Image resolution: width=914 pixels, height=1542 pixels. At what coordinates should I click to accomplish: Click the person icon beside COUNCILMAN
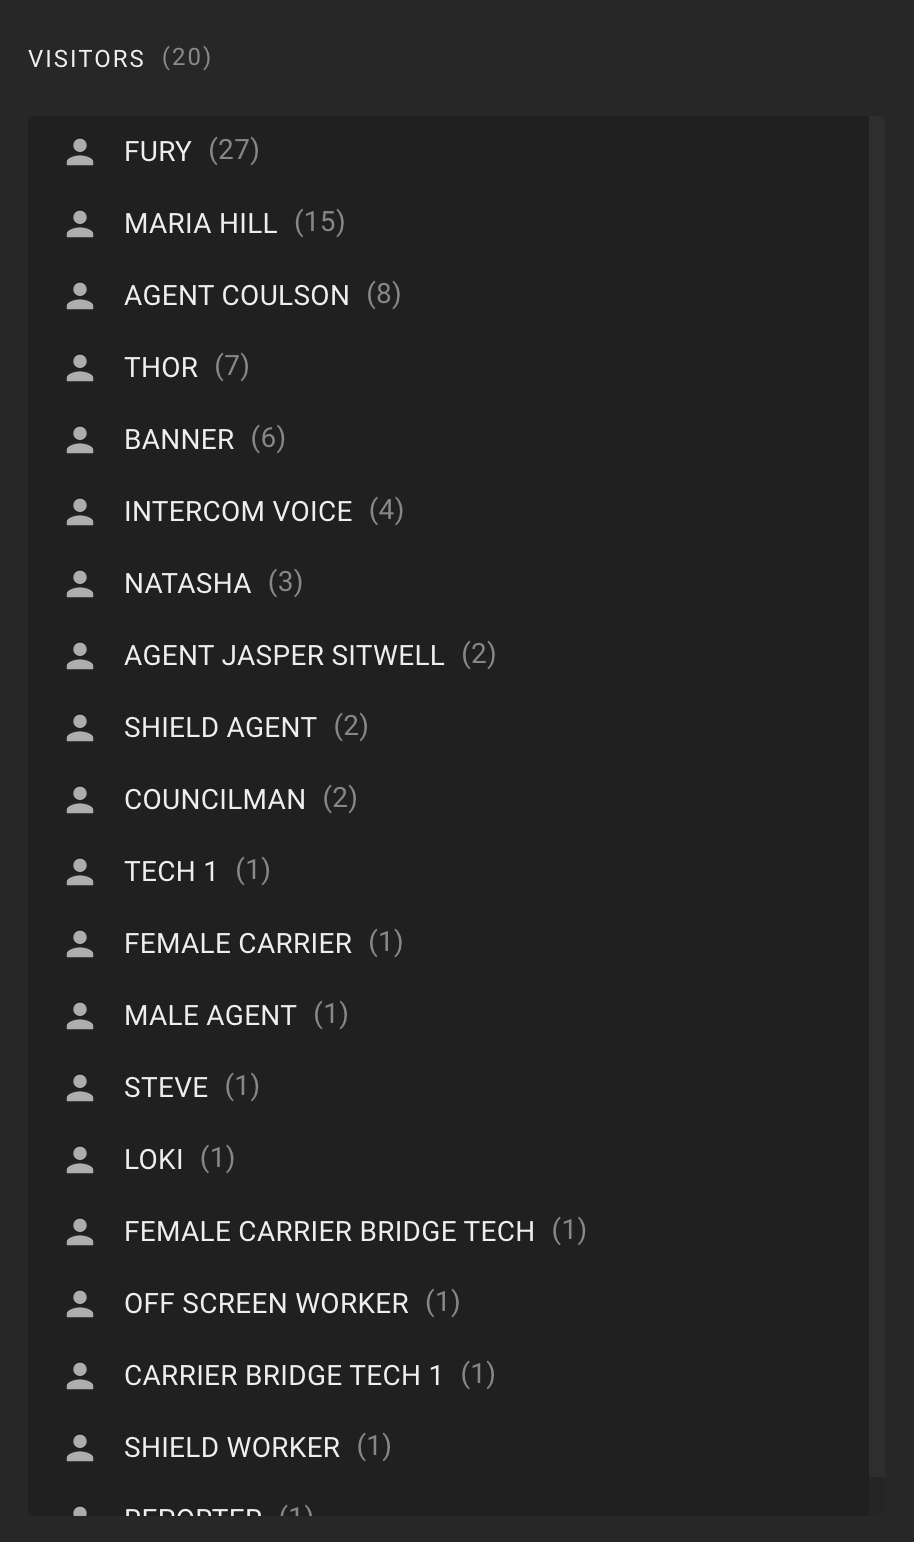(80, 800)
